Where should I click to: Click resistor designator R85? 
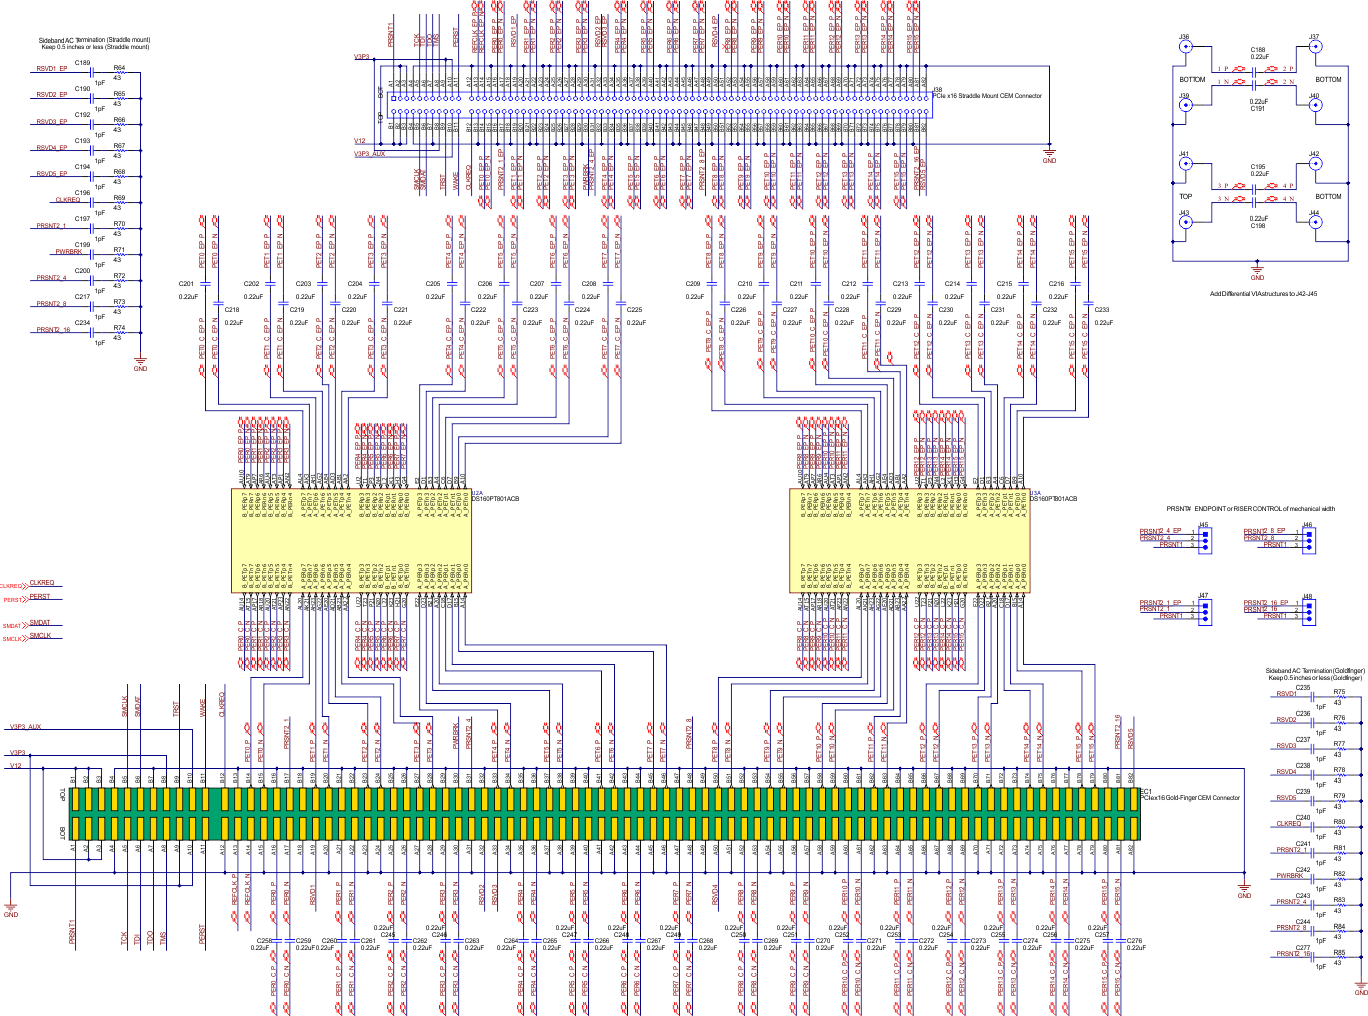pyautogui.click(x=1339, y=952)
